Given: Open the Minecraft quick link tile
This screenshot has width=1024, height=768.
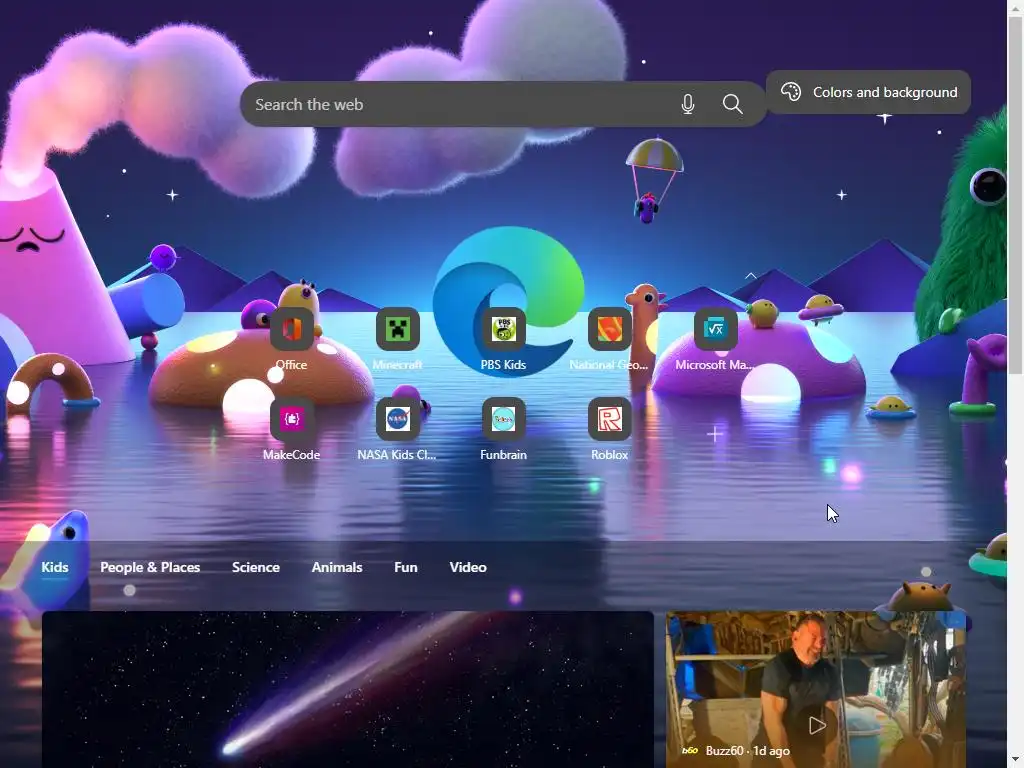Looking at the screenshot, I should point(397,329).
